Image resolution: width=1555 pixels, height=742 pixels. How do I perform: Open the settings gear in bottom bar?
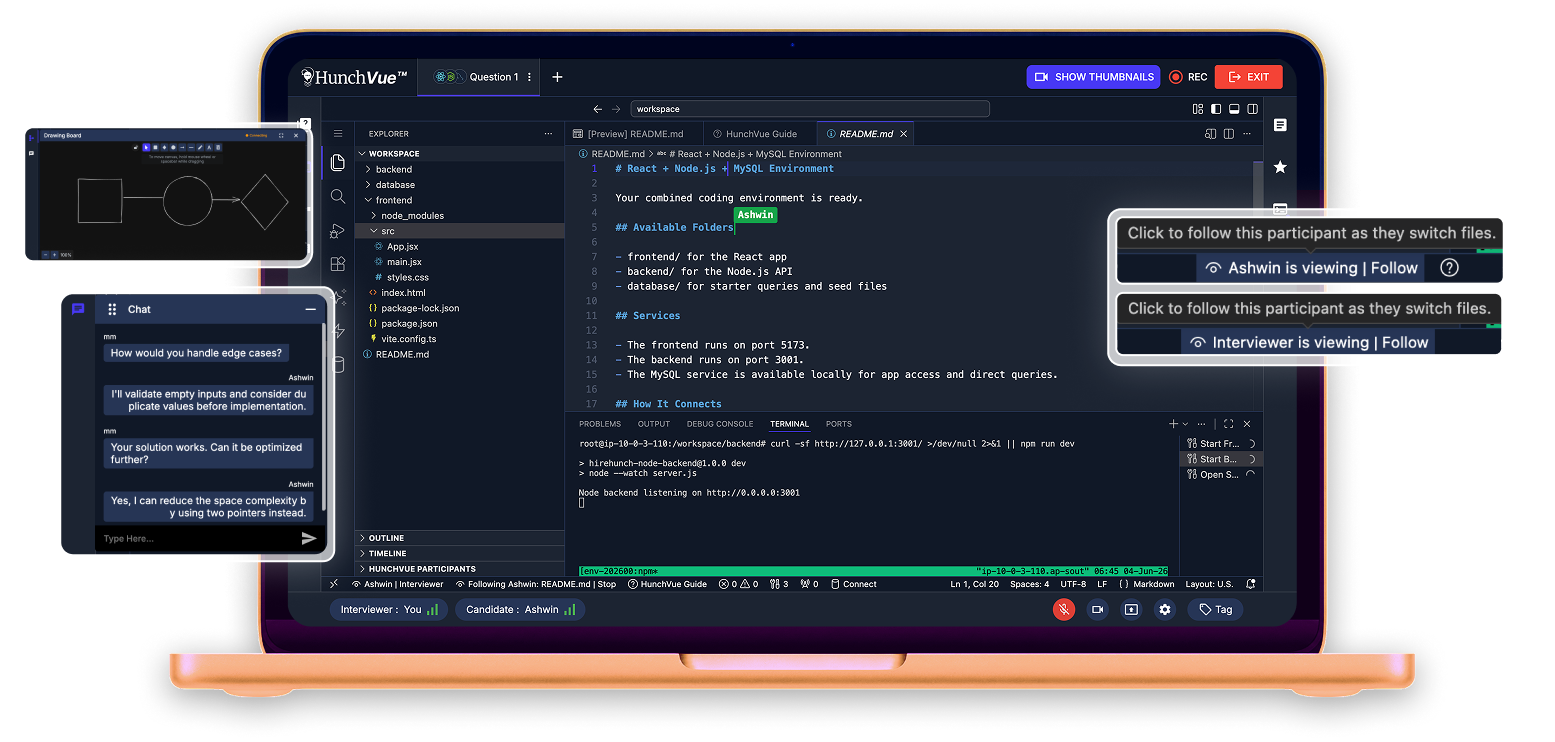click(x=1164, y=609)
